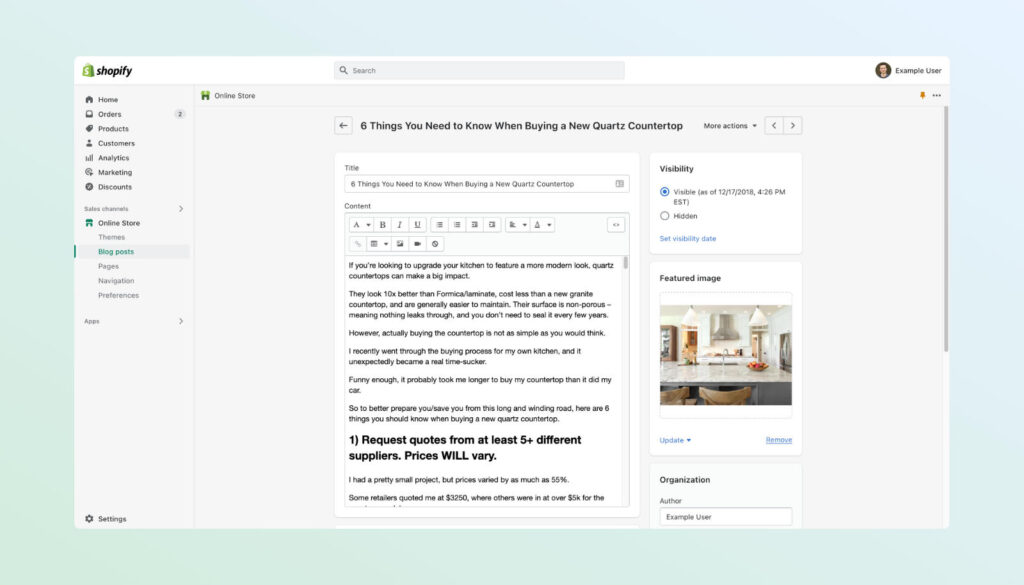This screenshot has width=1024, height=585.
Task: Open the More actions dropdown
Action: [x=729, y=125]
